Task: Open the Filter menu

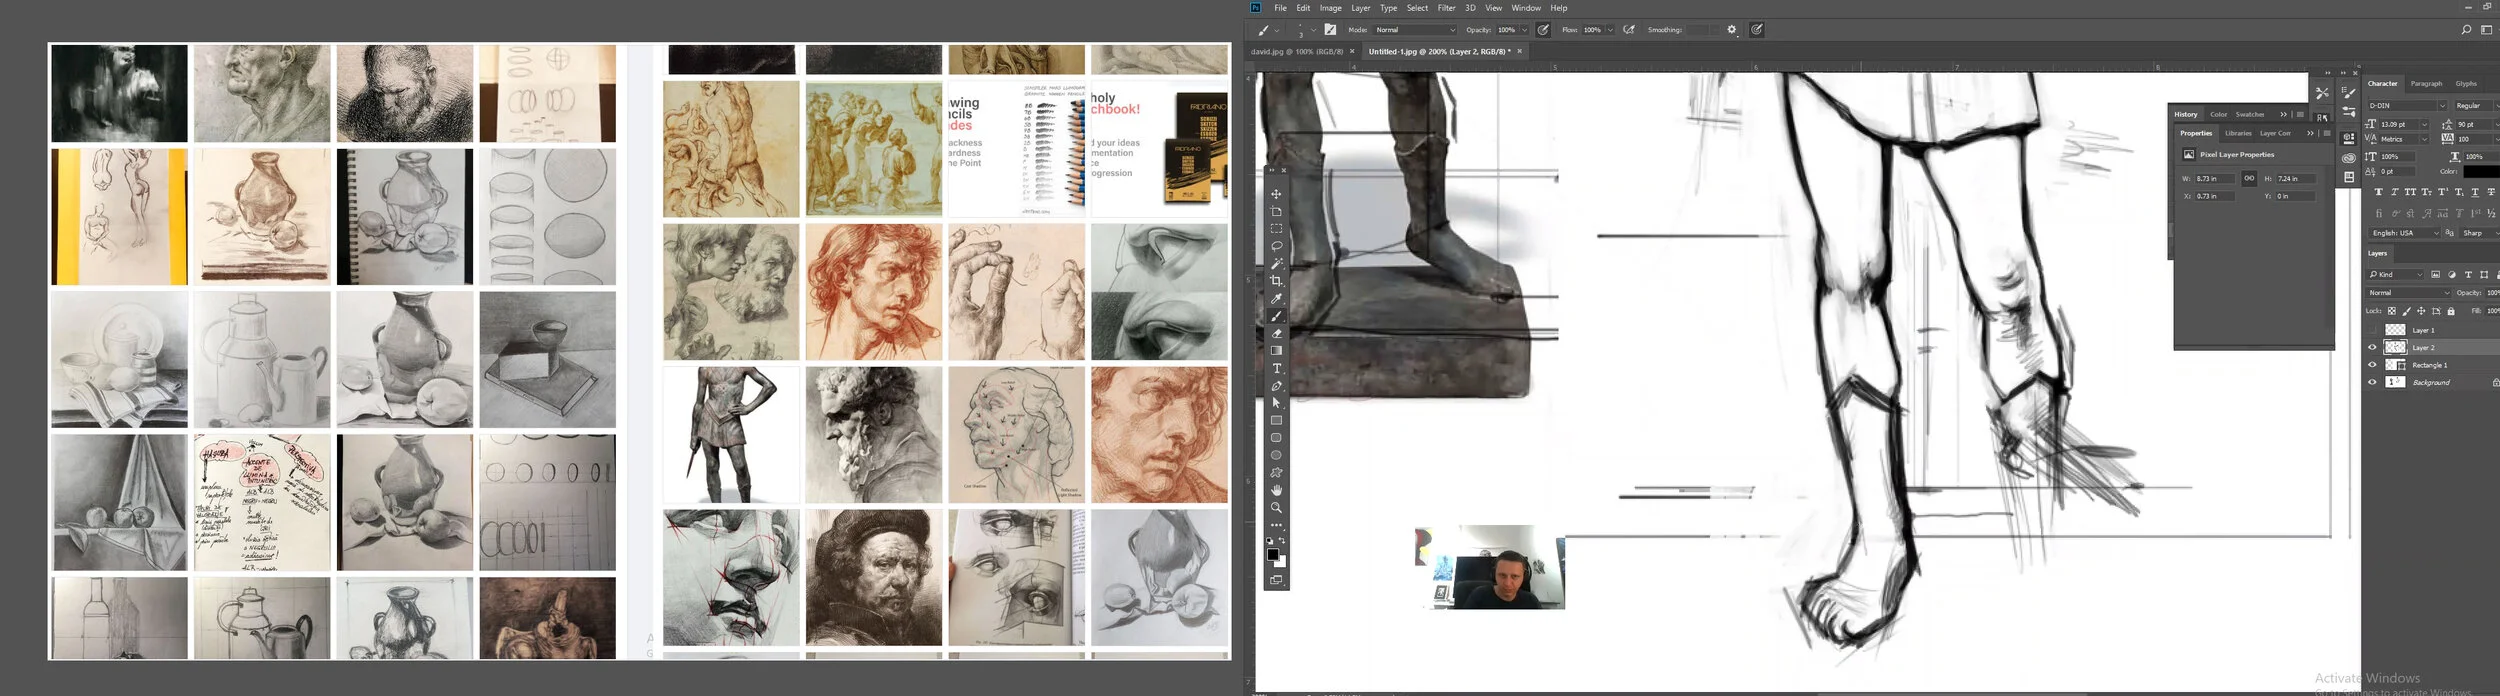Action: [1446, 8]
